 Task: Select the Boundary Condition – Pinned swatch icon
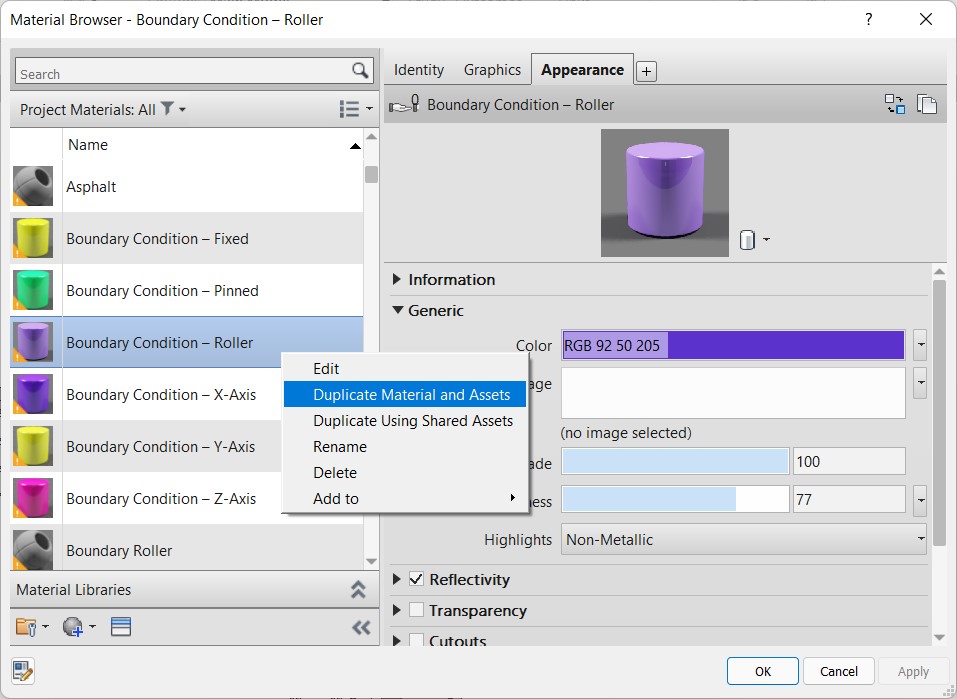[33, 290]
